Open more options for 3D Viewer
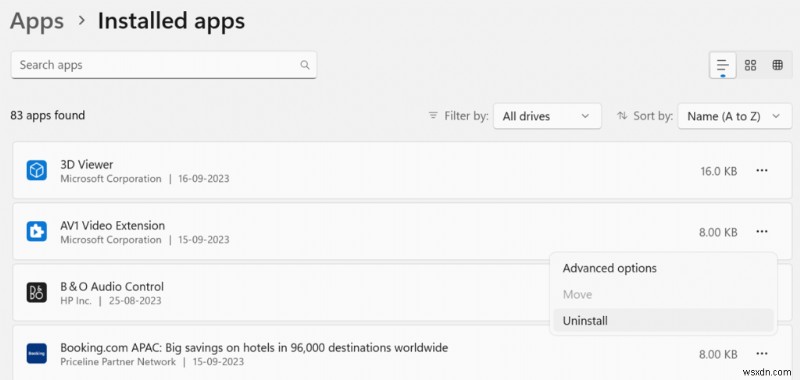The height and width of the screenshot is (380, 800). tap(762, 170)
